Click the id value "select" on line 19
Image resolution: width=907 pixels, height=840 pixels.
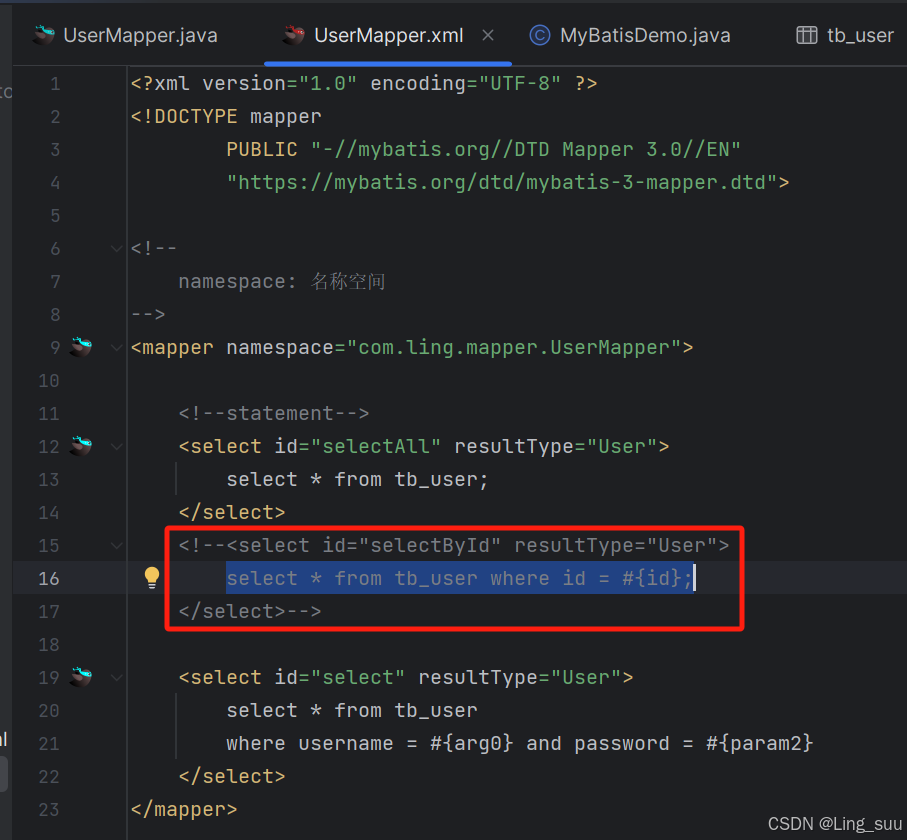[358, 677]
